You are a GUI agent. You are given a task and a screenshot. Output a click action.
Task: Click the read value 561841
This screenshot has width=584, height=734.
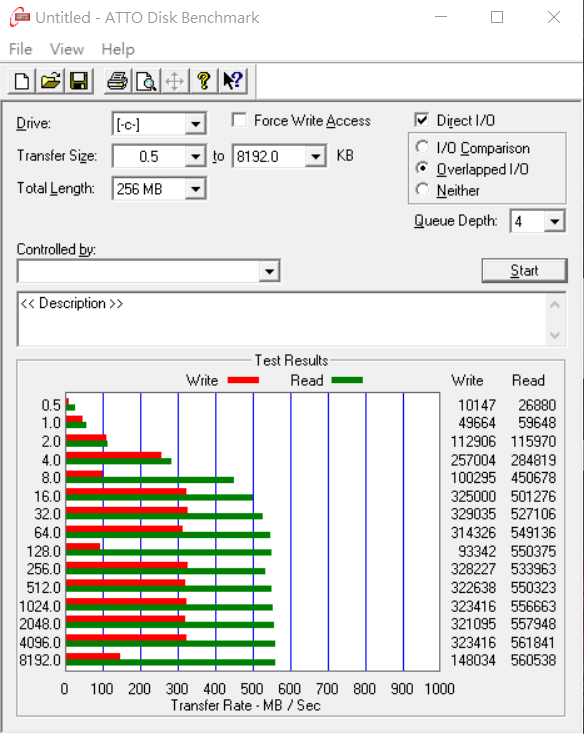click(x=533, y=643)
